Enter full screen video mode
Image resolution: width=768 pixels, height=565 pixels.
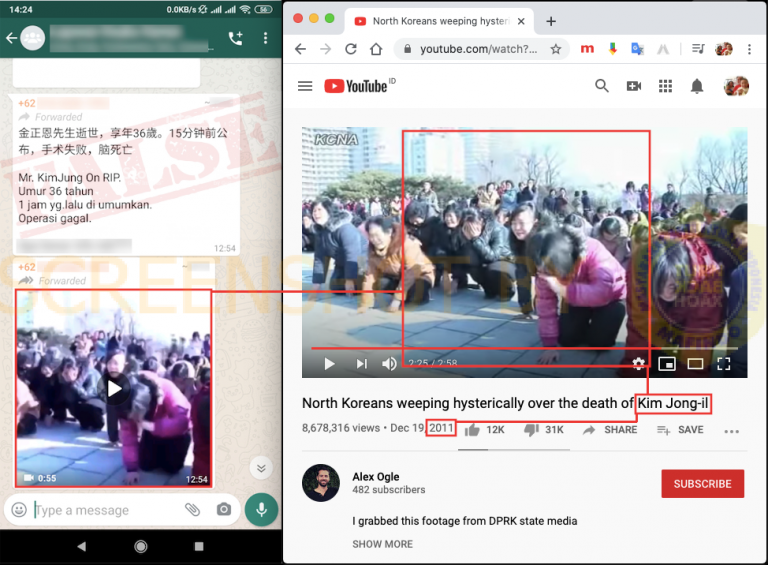[723, 364]
